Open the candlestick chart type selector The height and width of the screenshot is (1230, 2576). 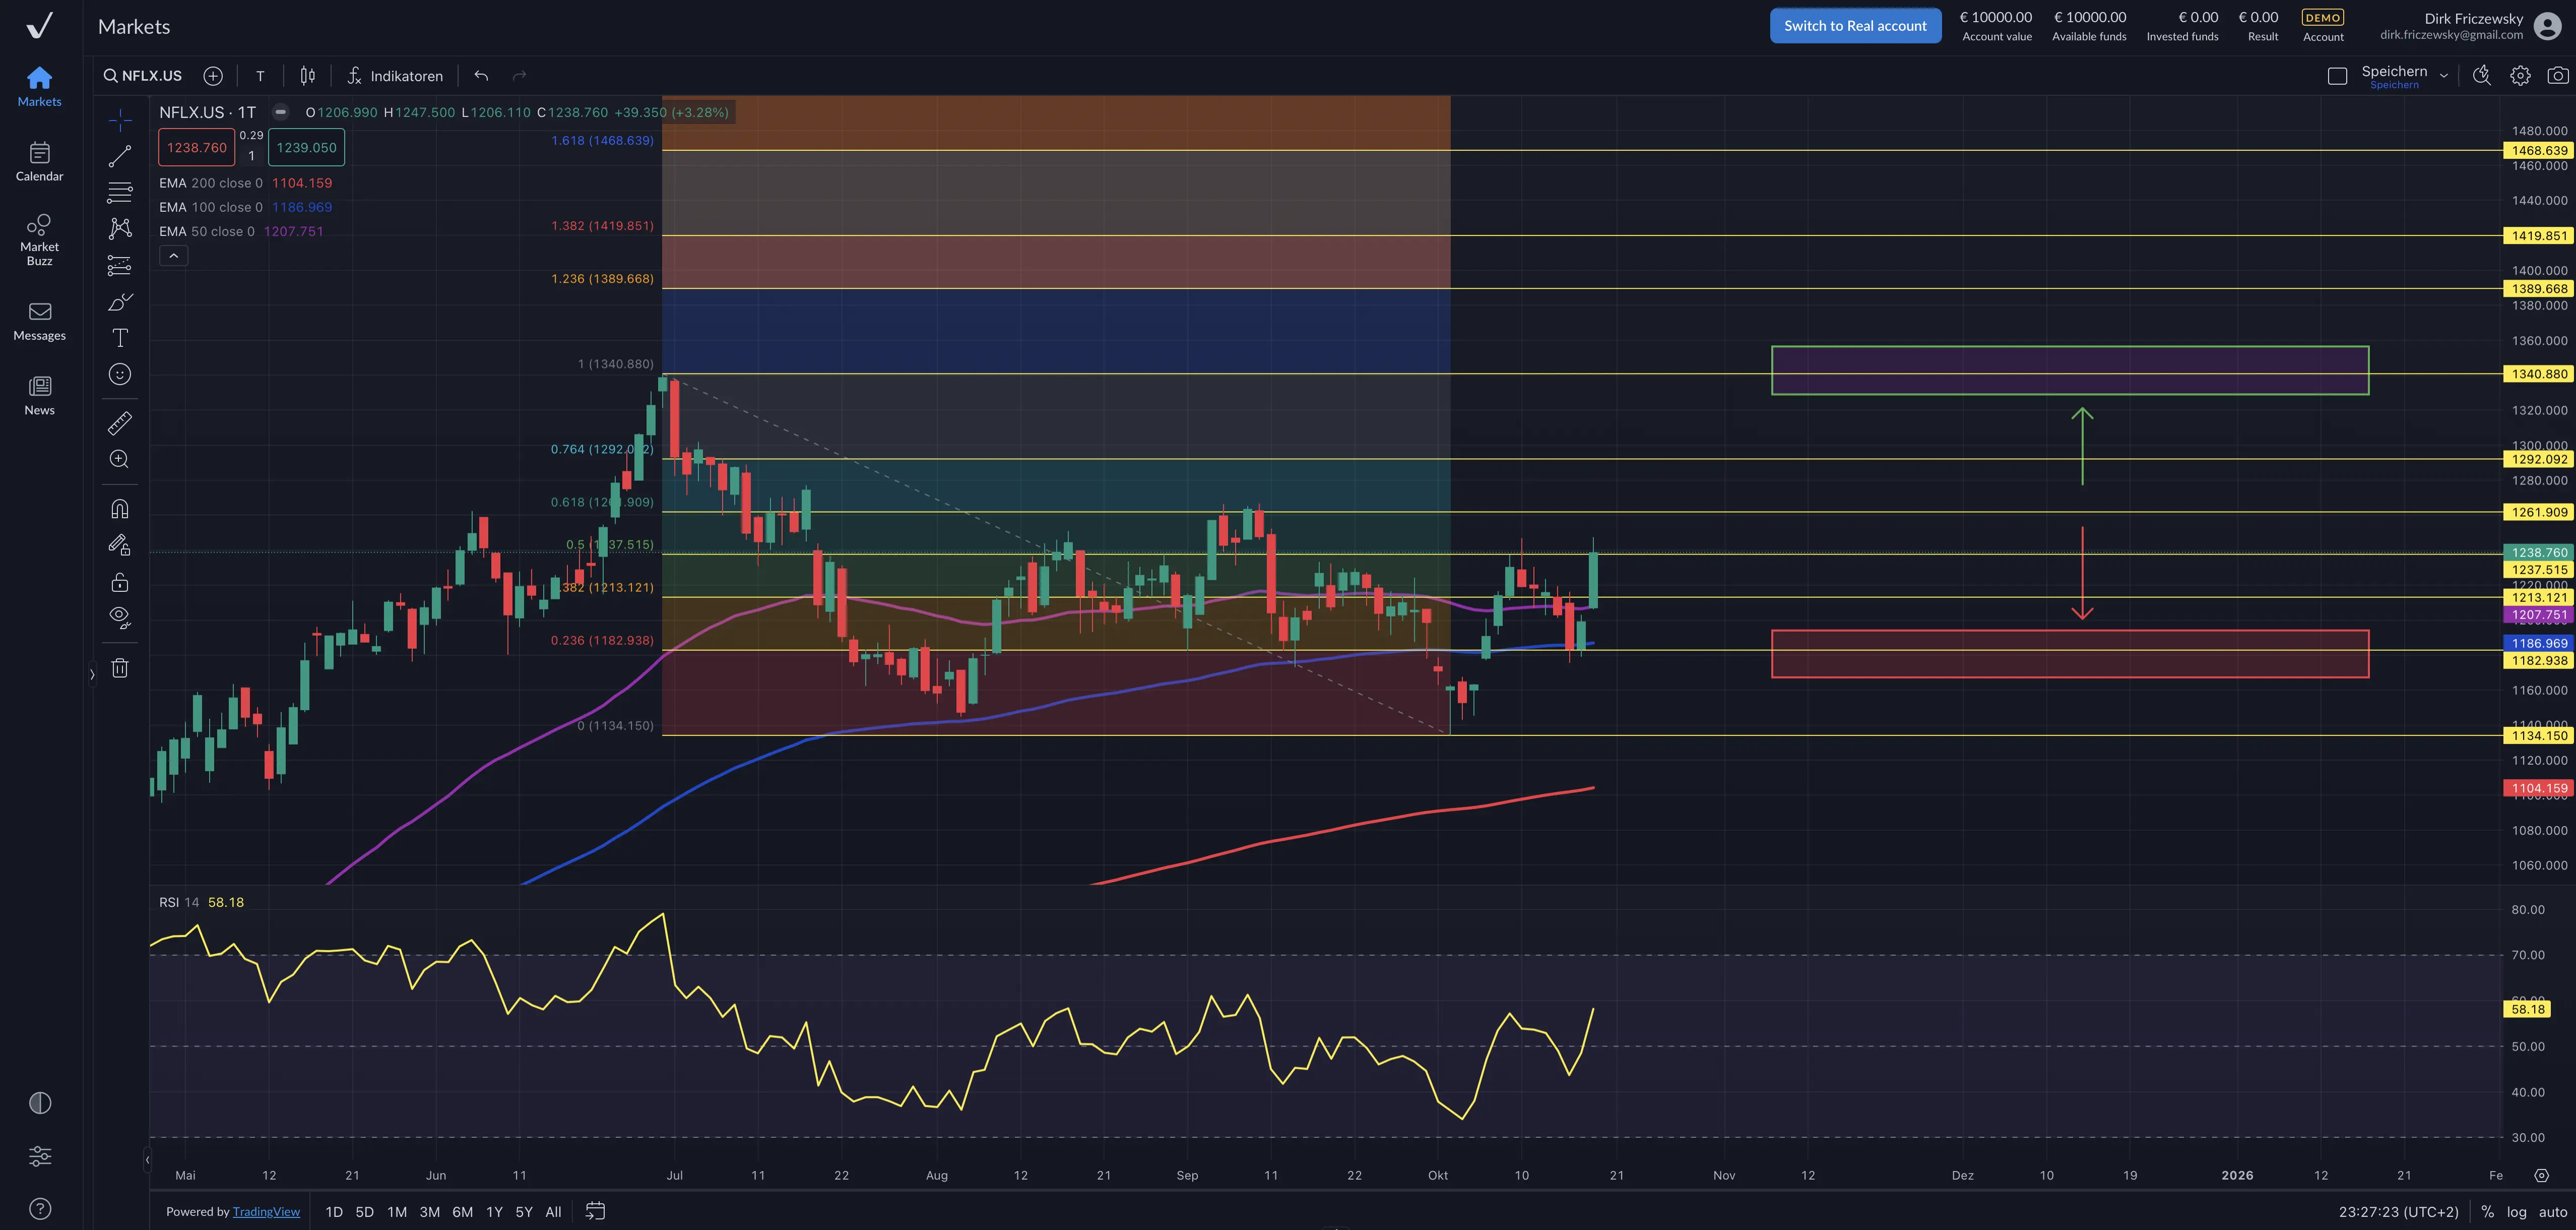[307, 76]
